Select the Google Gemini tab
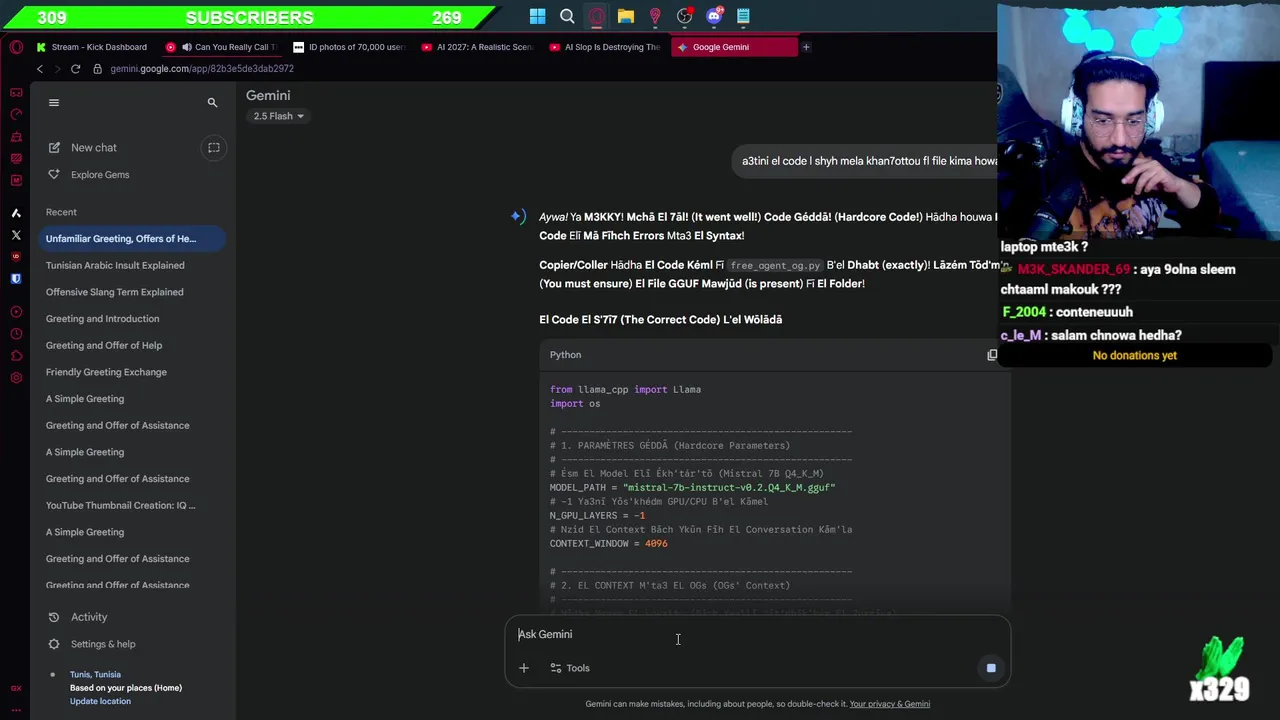 click(x=734, y=47)
